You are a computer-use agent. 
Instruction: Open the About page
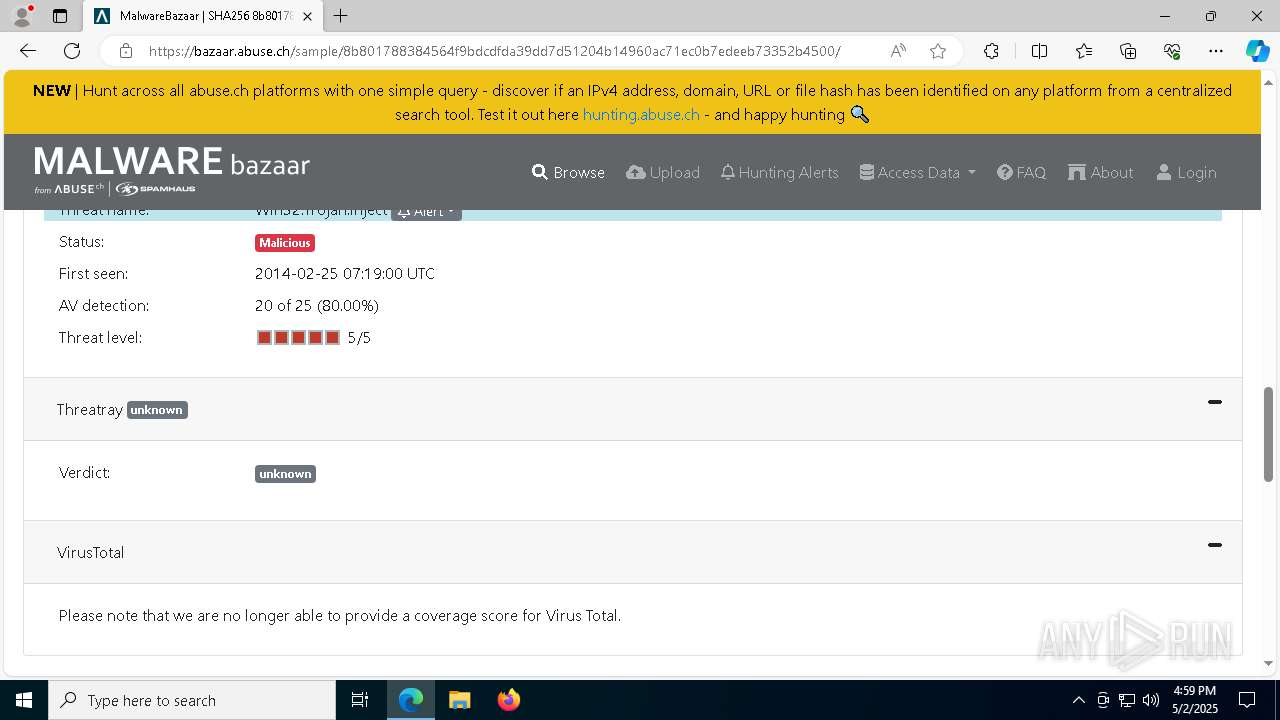(1100, 172)
